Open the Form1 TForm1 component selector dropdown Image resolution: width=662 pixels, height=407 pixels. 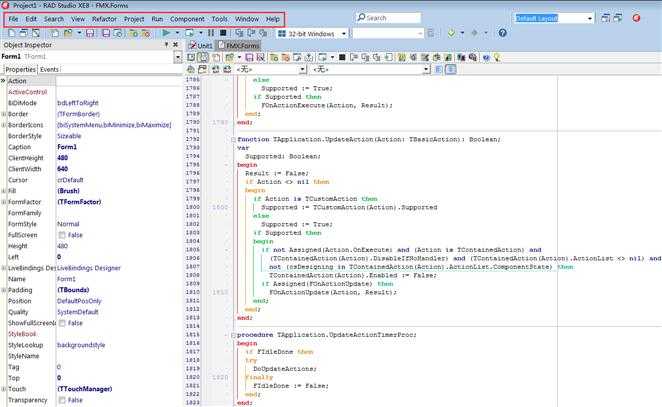(x=178, y=57)
